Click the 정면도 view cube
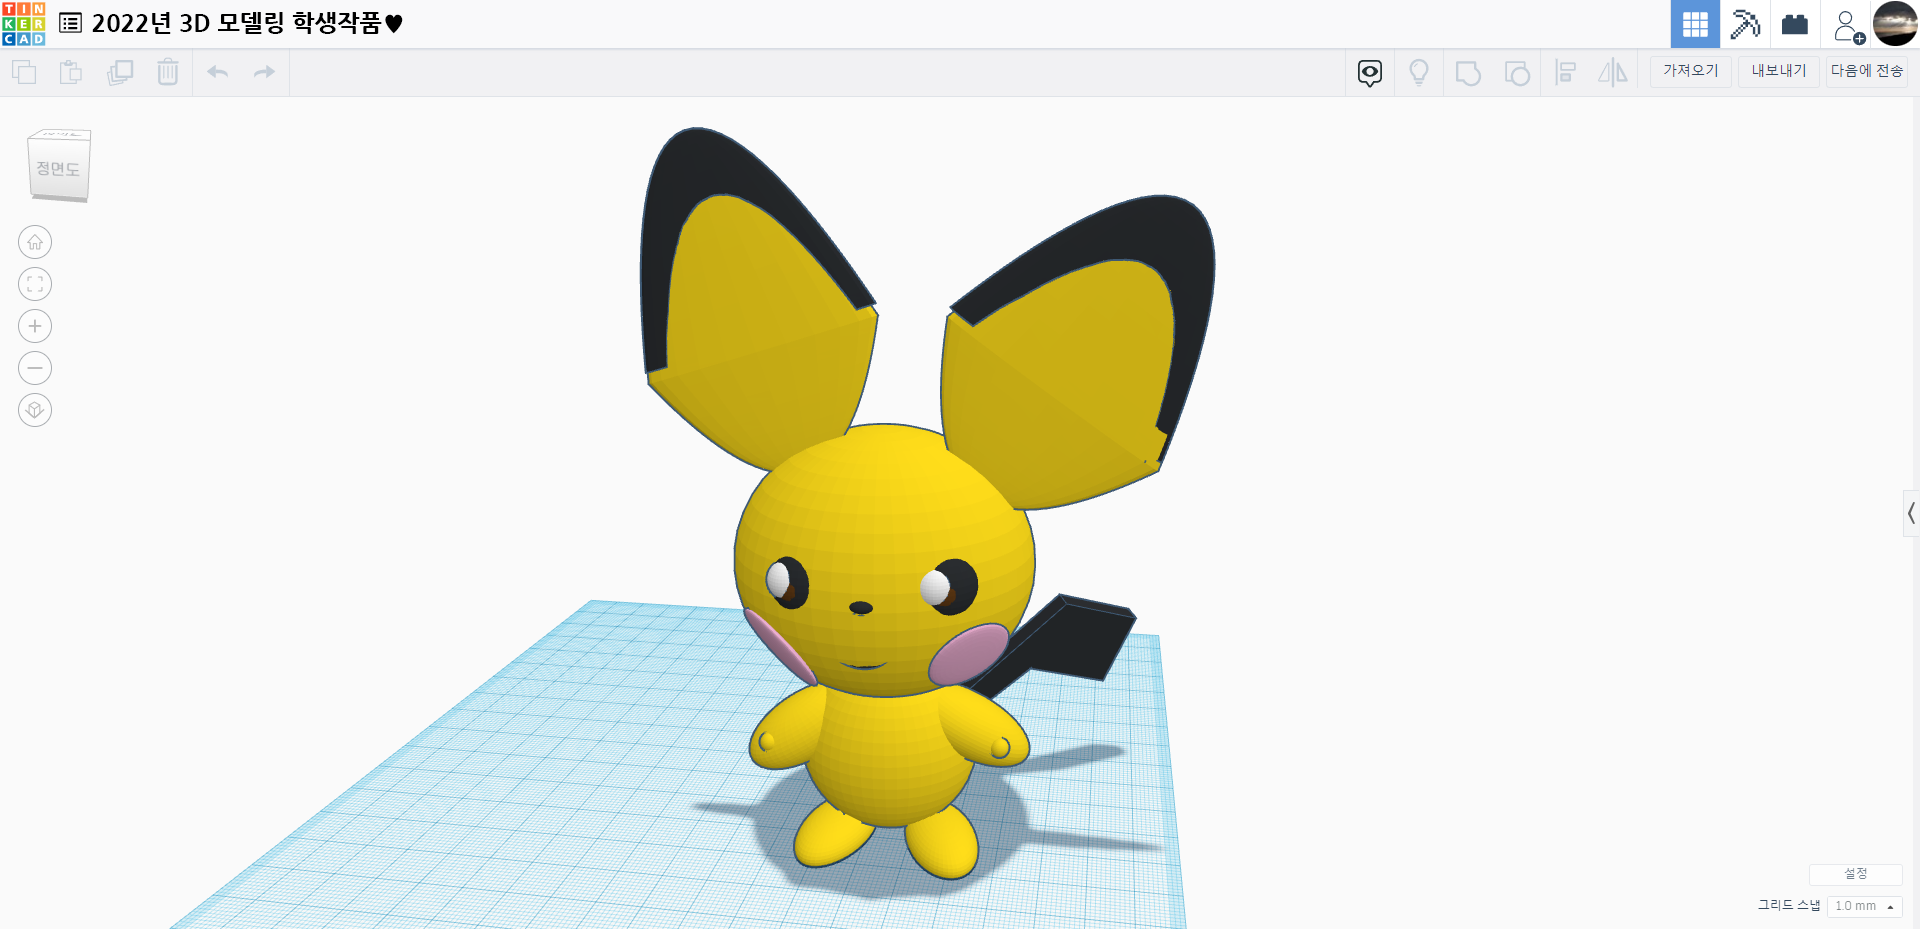Image resolution: width=1920 pixels, height=929 pixels. pos(59,166)
